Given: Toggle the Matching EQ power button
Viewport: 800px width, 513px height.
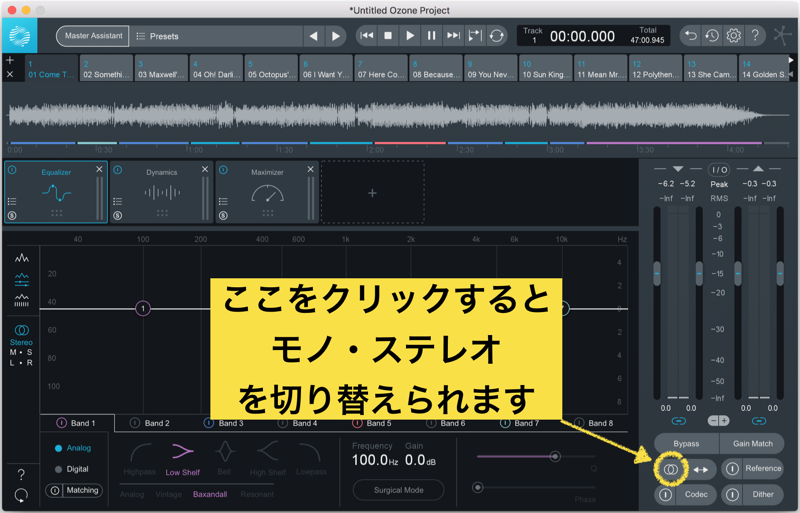Looking at the screenshot, I should pyautogui.click(x=55, y=491).
